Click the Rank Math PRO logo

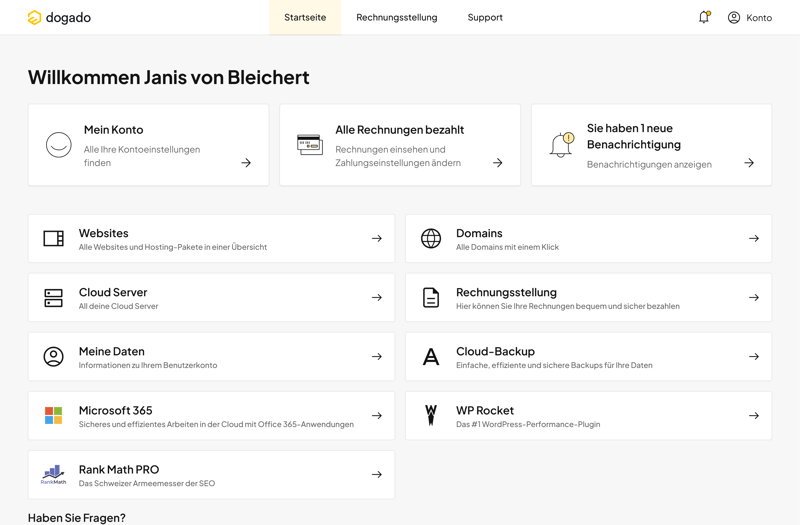[x=54, y=474]
